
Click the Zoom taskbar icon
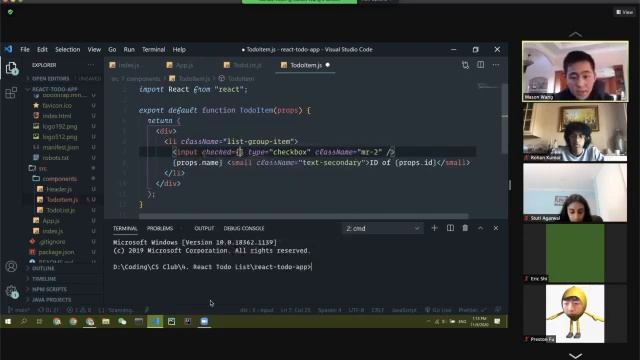(204, 322)
